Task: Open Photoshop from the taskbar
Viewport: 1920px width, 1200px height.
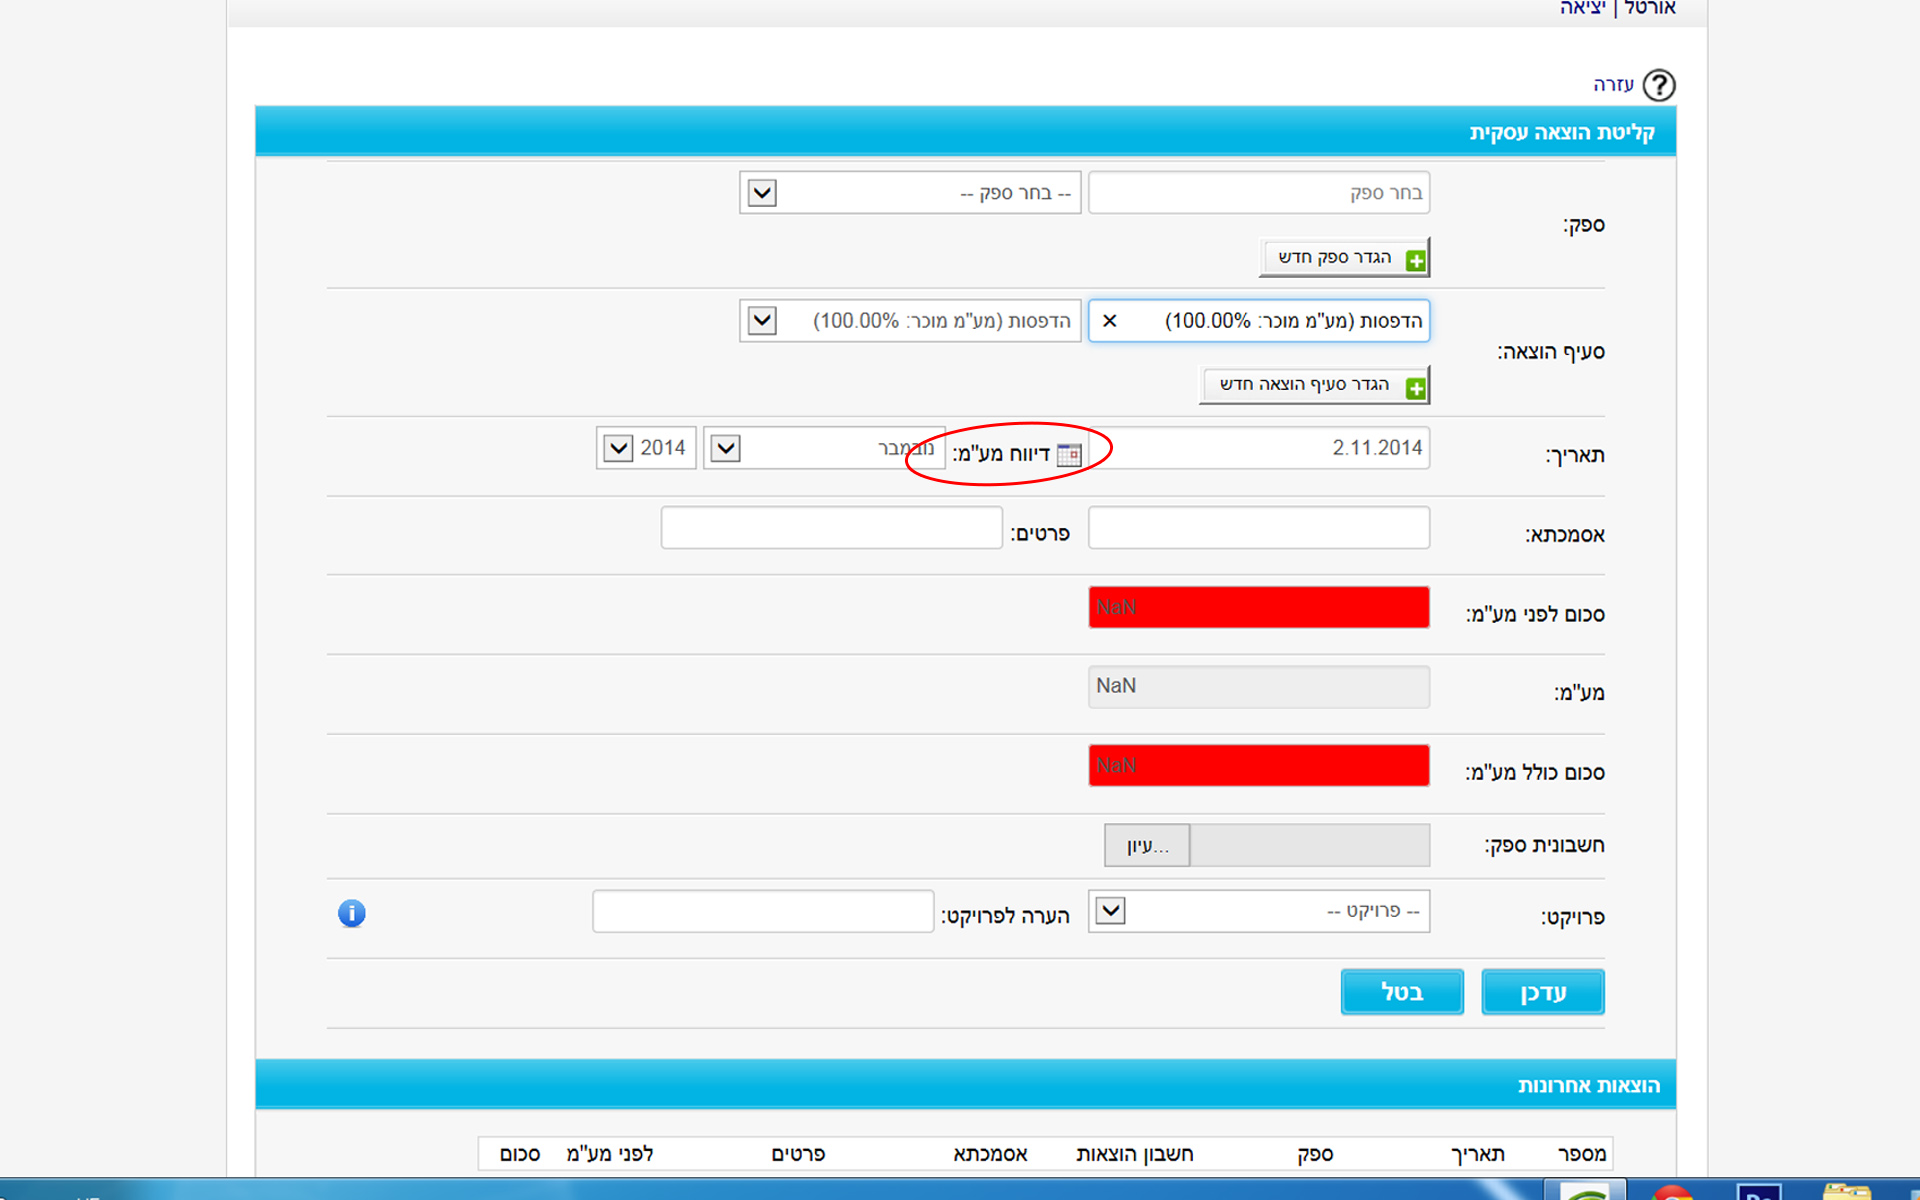Action: tap(1759, 1192)
